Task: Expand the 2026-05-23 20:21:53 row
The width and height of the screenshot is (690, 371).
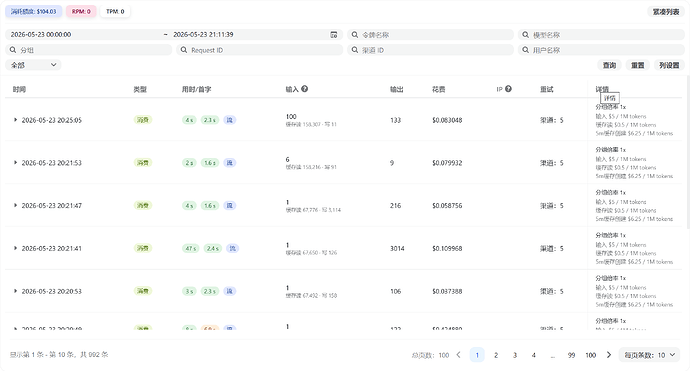Action: pyautogui.click(x=15, y=162)
